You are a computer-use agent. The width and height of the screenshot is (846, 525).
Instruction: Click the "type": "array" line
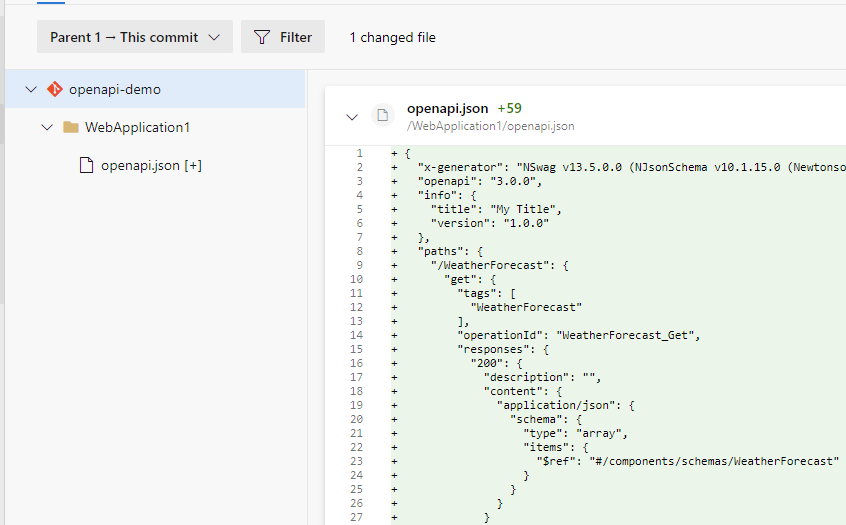pos(575,434)
